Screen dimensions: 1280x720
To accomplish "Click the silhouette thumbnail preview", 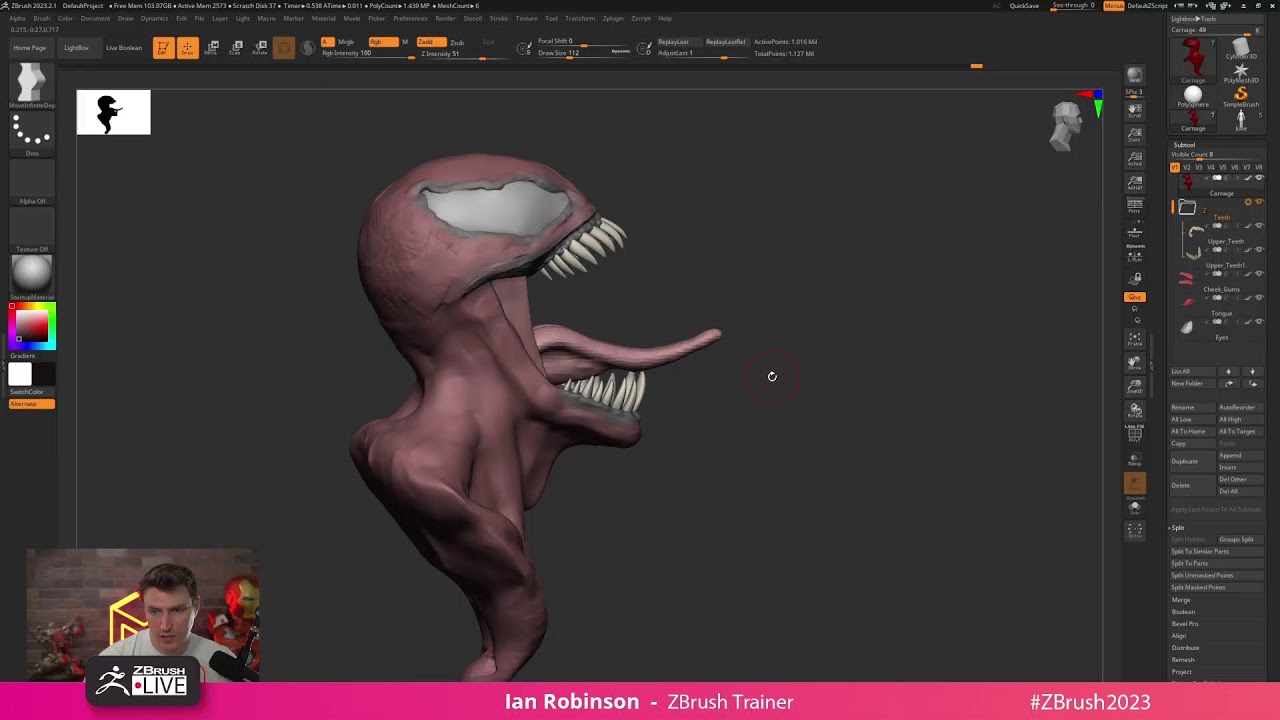I will tap(114, 112).
